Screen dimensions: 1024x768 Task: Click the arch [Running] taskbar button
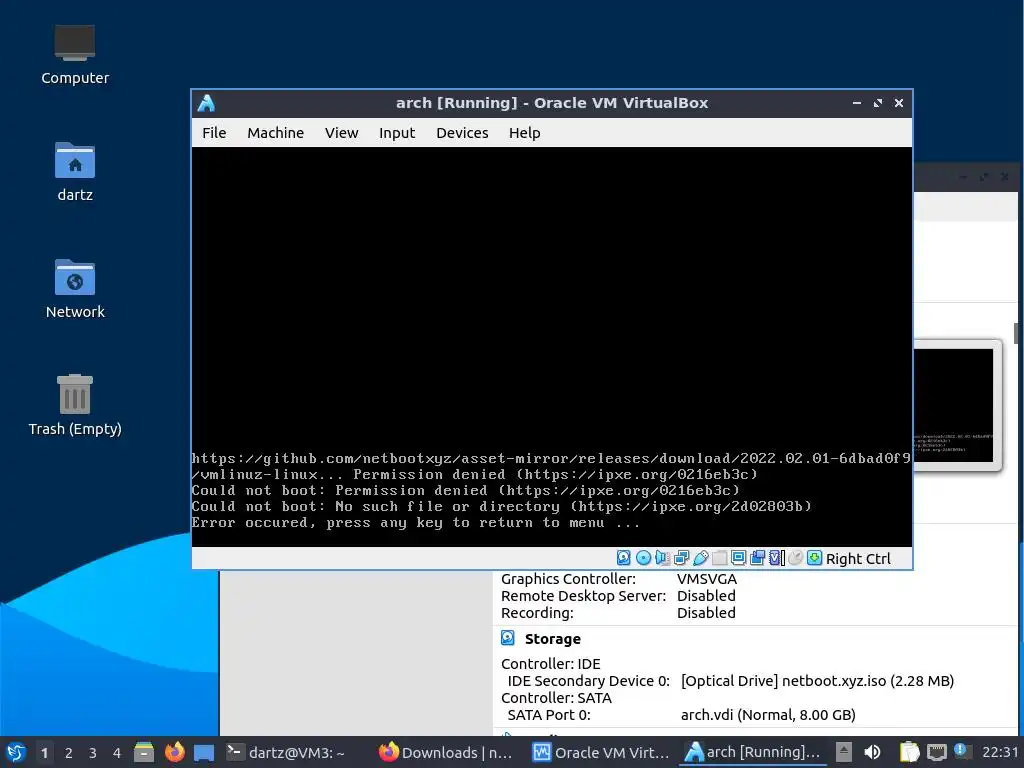(x=752, y=752)
